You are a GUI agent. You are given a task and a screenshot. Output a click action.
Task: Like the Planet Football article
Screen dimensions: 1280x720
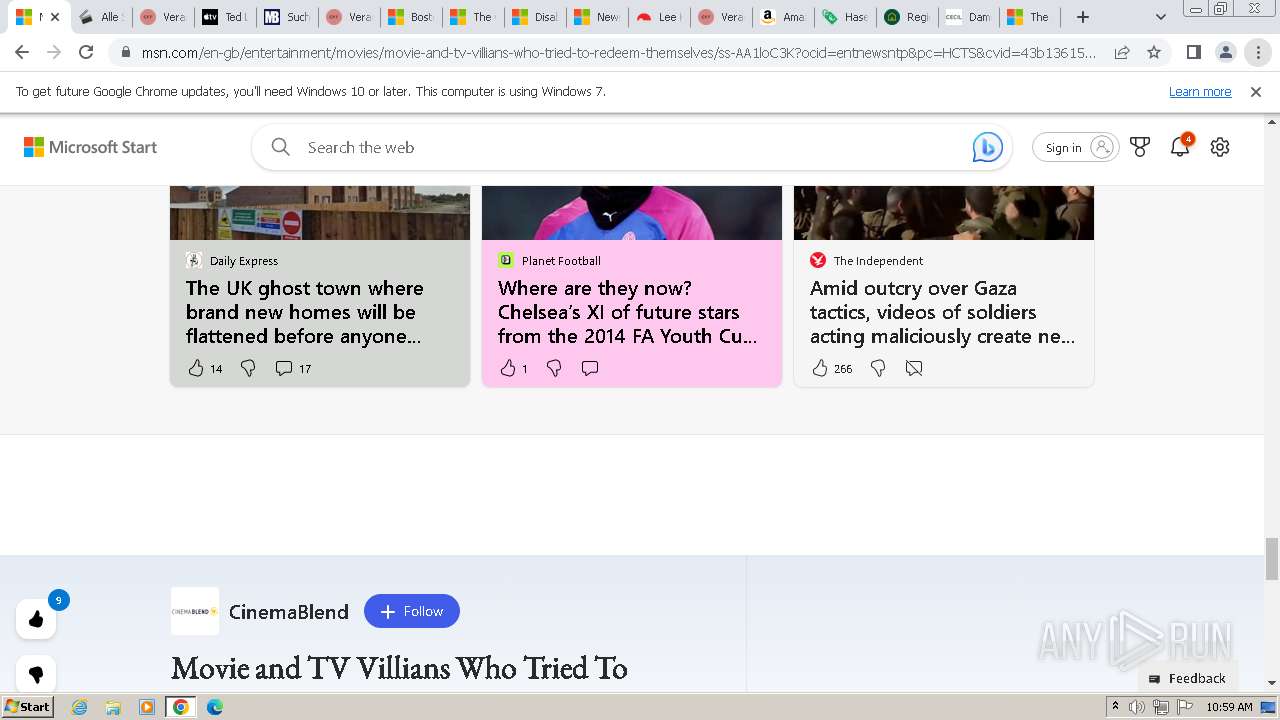tap(508, 368)
